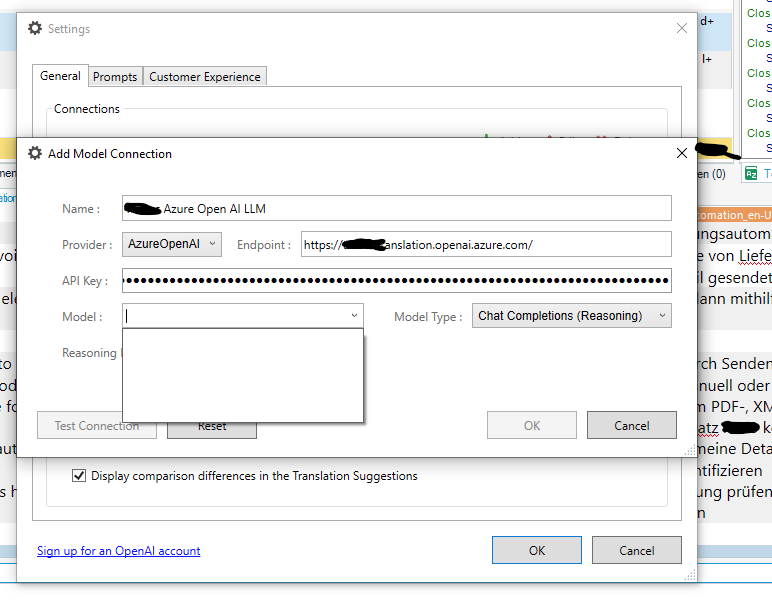The width and height of the screenshot is (772, 612).
Task: Click the Settings window gear icon
Action: click(x=35, y=29)
